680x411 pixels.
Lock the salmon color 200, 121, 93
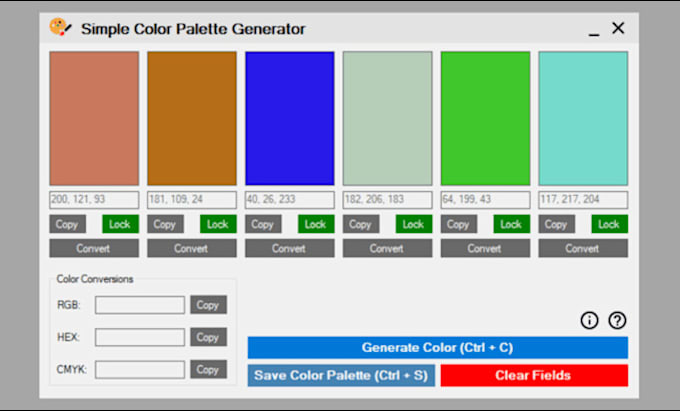[x=120, y=224]
